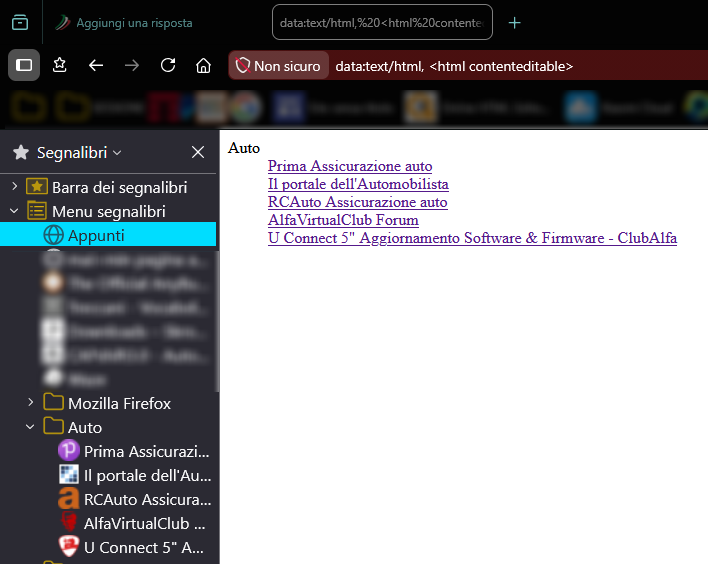The image size is (708, 564).
Task: Click the Barra dei segnalibri label
Action: click(120, 187)
